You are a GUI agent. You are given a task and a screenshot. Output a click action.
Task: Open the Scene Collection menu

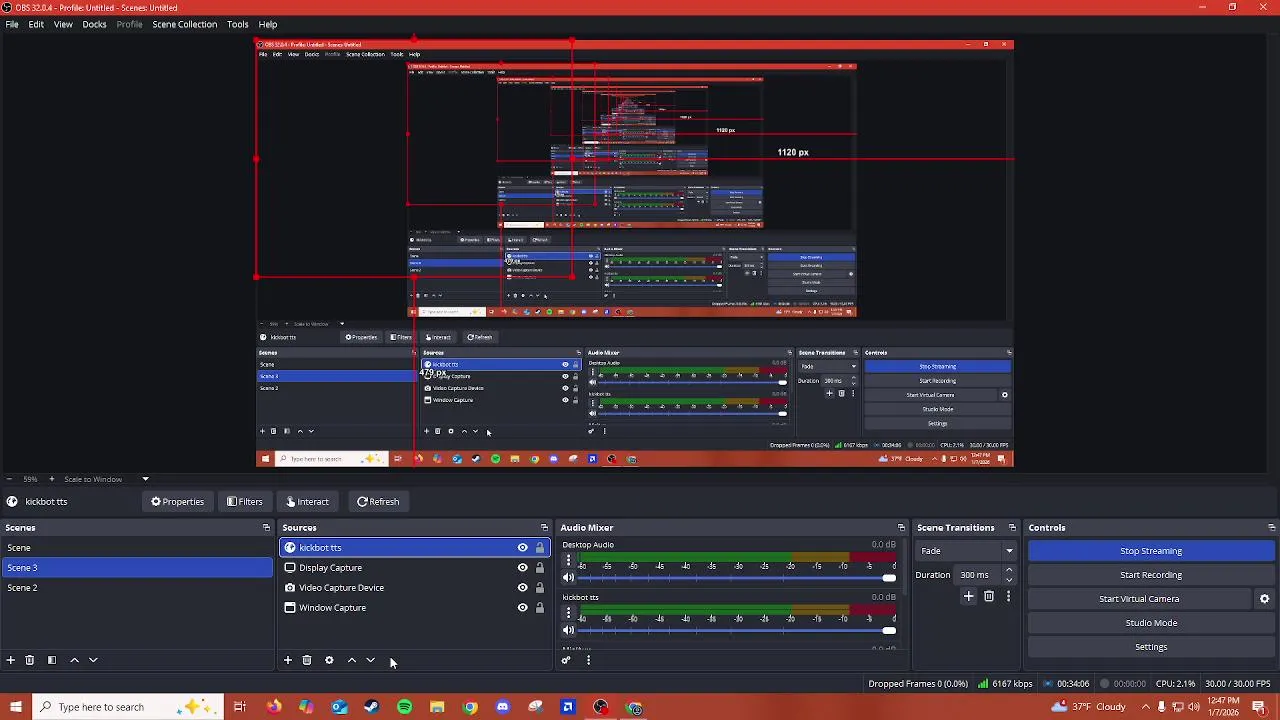click(x=184, y=24)
